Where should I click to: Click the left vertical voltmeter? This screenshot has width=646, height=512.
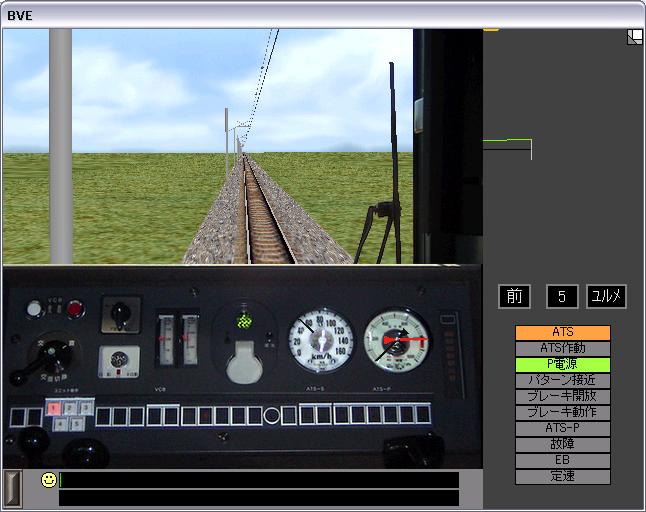click(166, 340)
